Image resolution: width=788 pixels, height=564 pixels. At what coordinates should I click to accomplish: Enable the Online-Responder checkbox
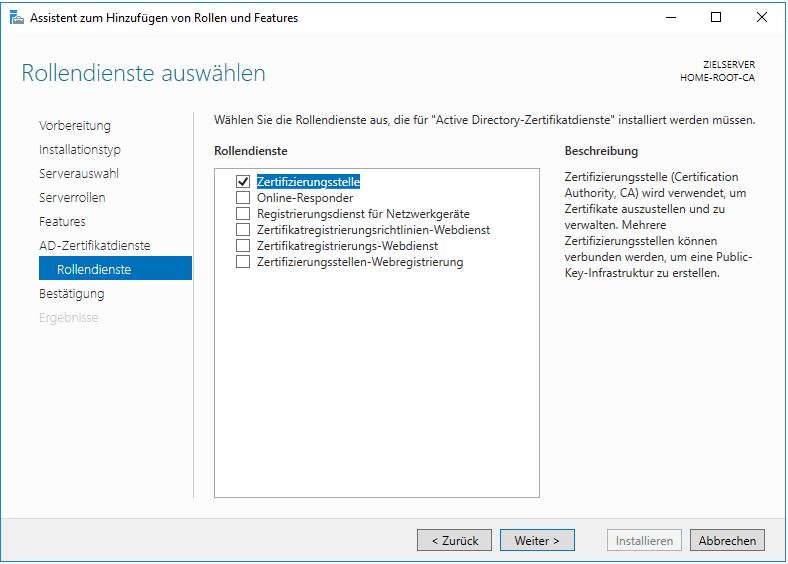242,198
